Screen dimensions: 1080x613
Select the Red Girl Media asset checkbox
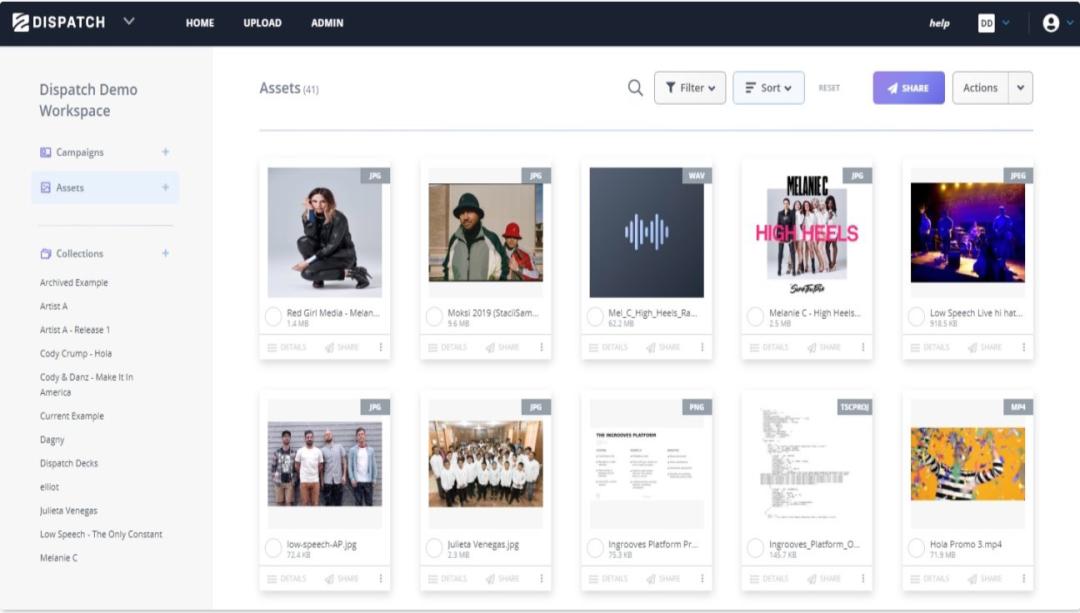coord(273,317)
